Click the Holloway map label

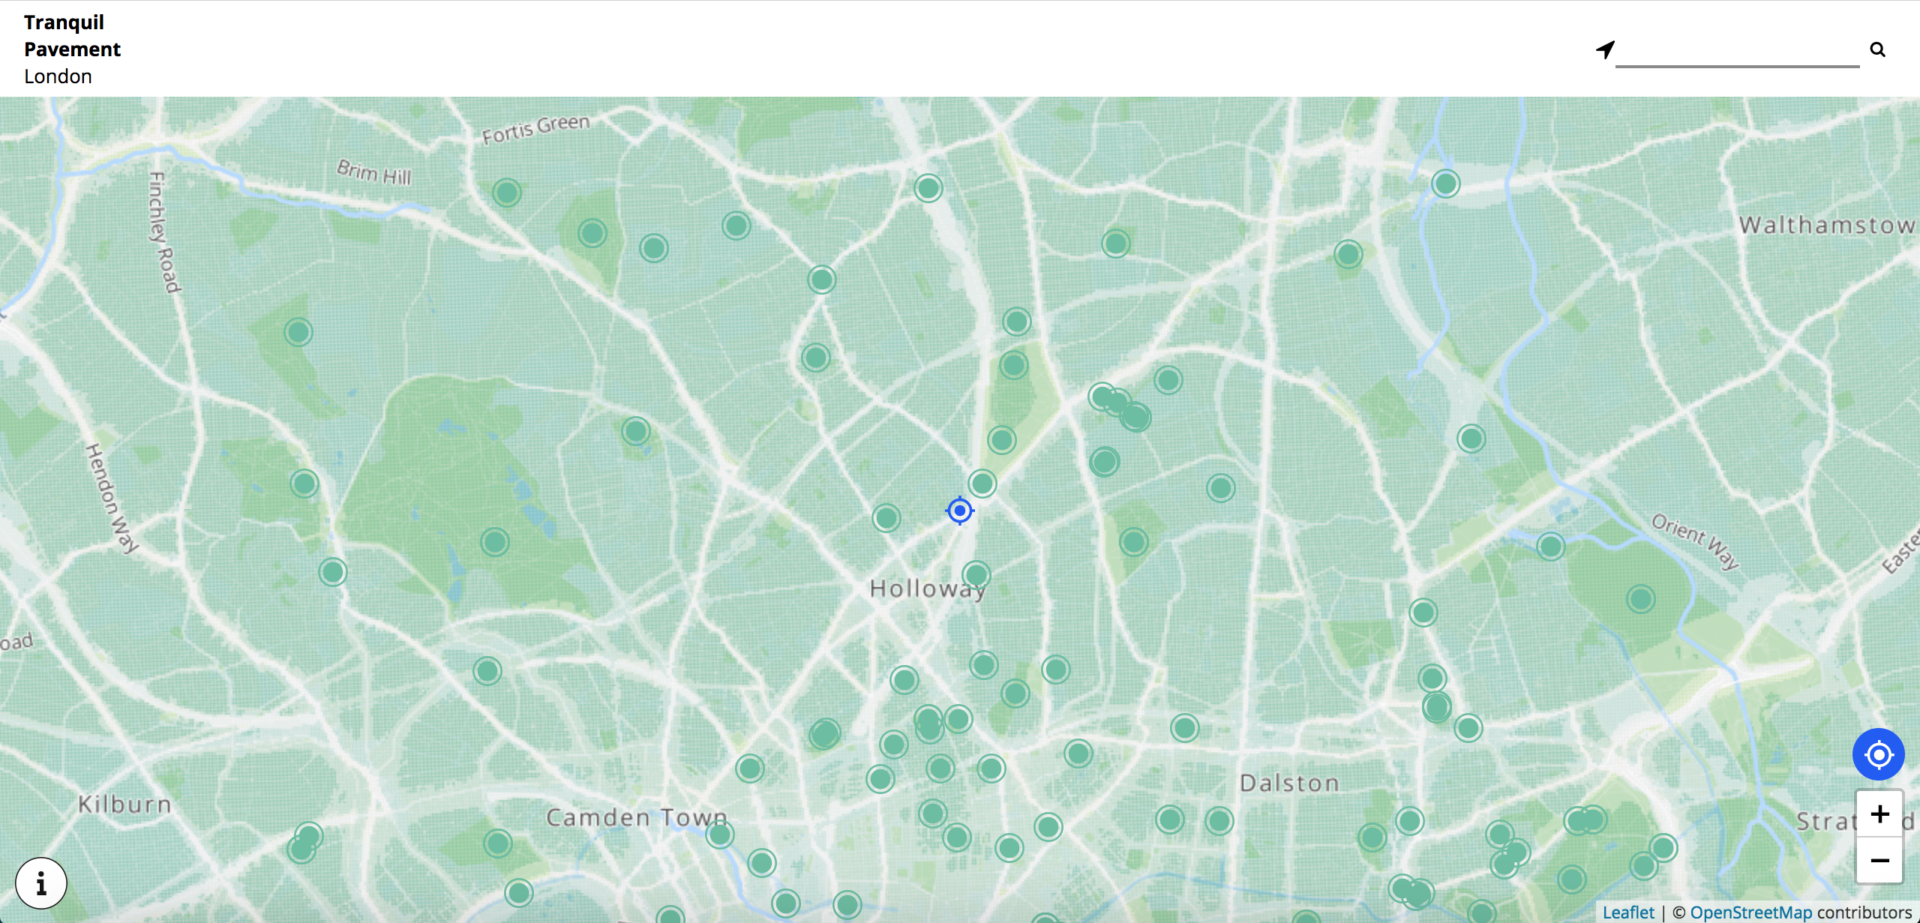[927, 589]
